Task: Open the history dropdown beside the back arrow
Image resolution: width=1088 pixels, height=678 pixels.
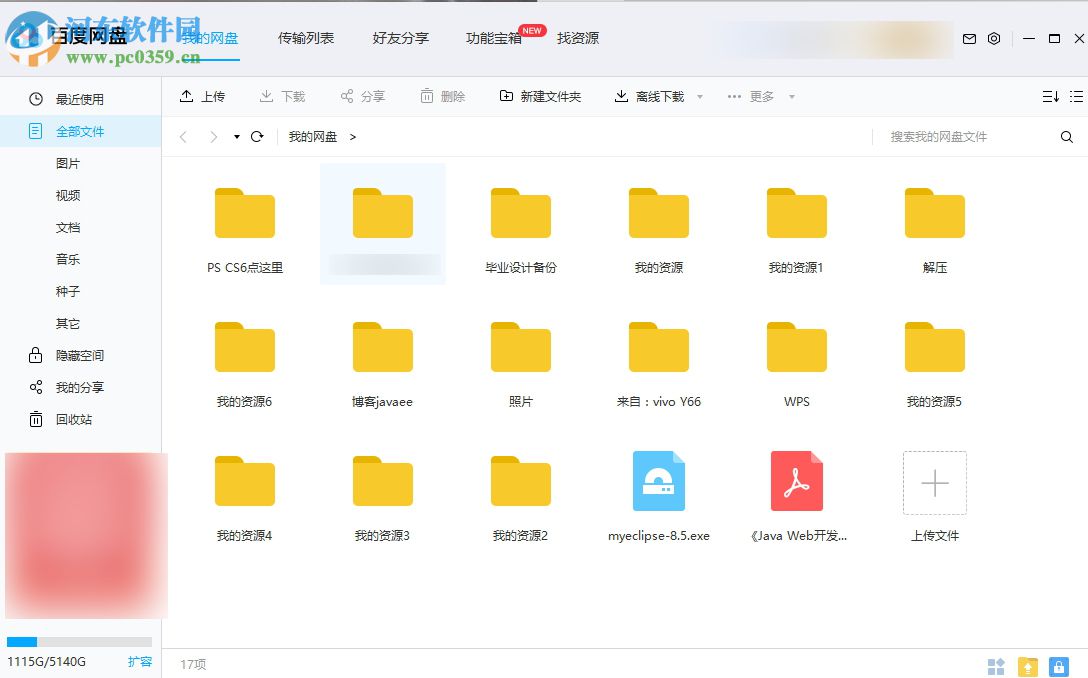Action: click(237, 136)
